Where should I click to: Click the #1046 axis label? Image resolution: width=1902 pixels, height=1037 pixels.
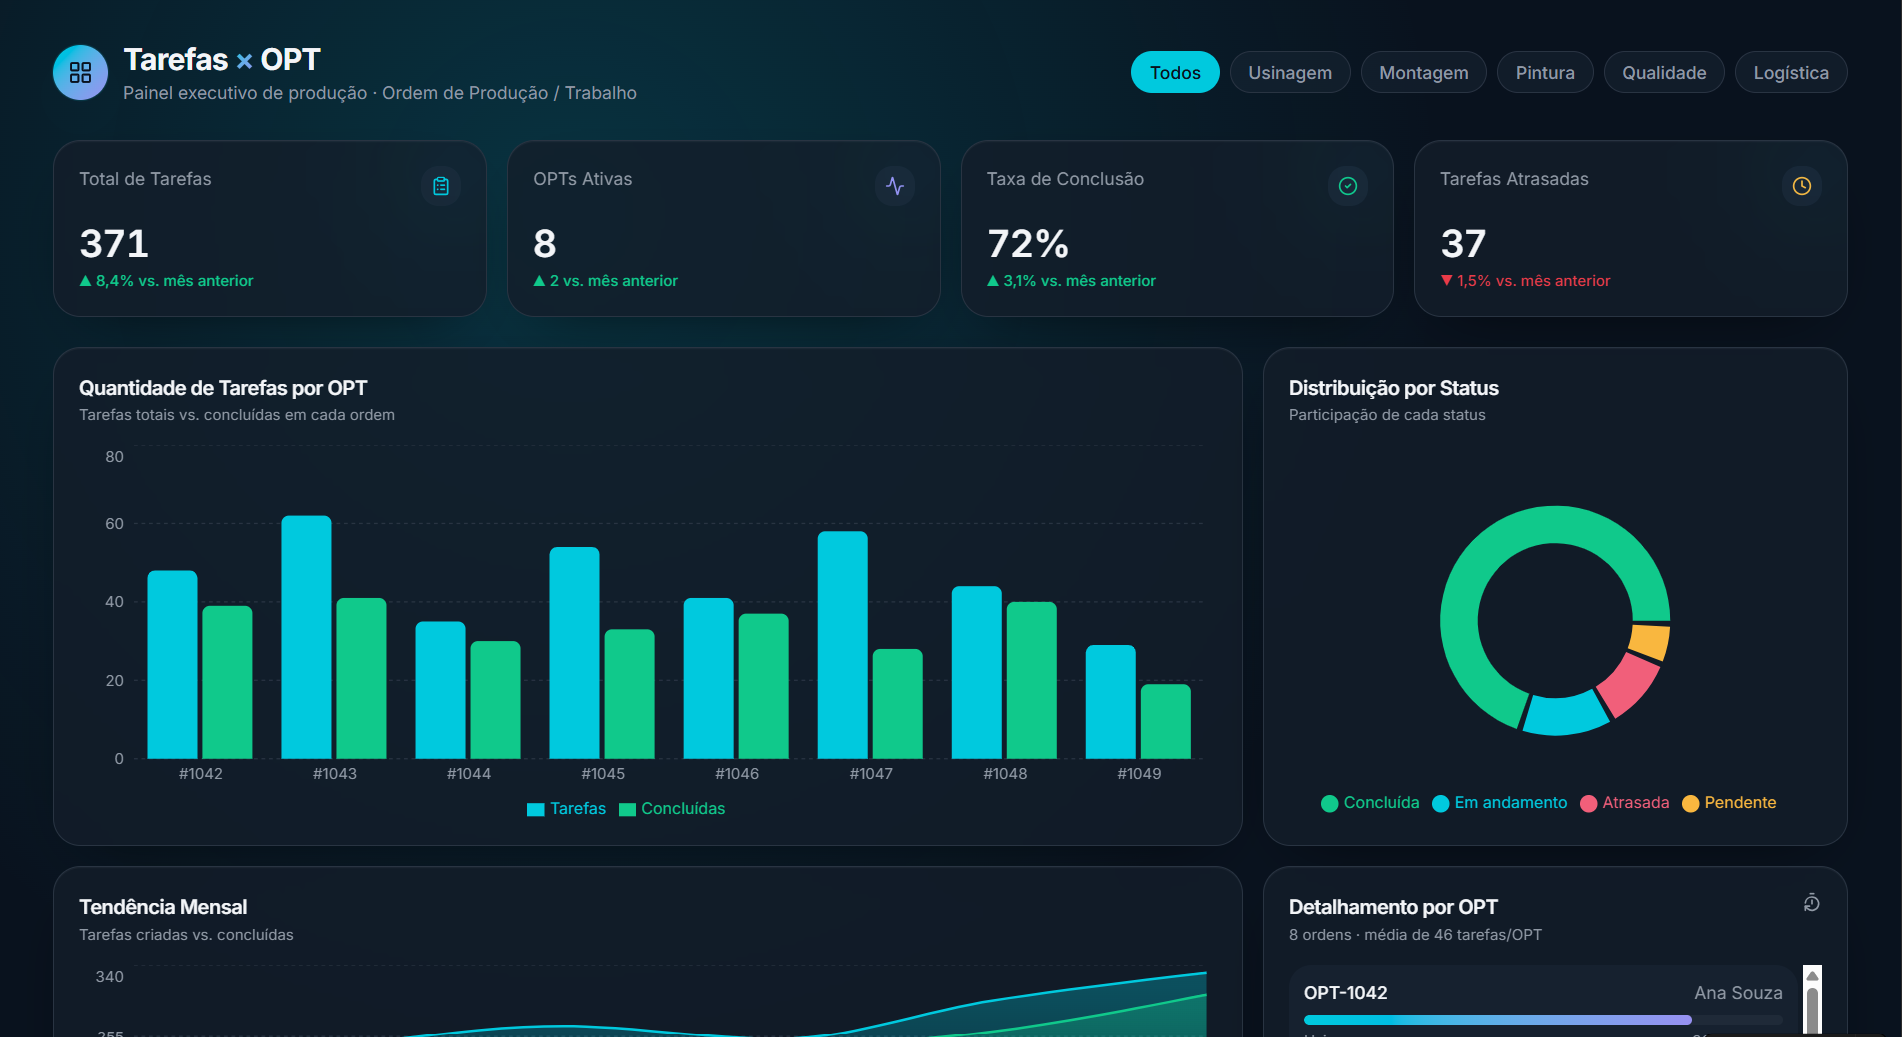tap(737, 774)
